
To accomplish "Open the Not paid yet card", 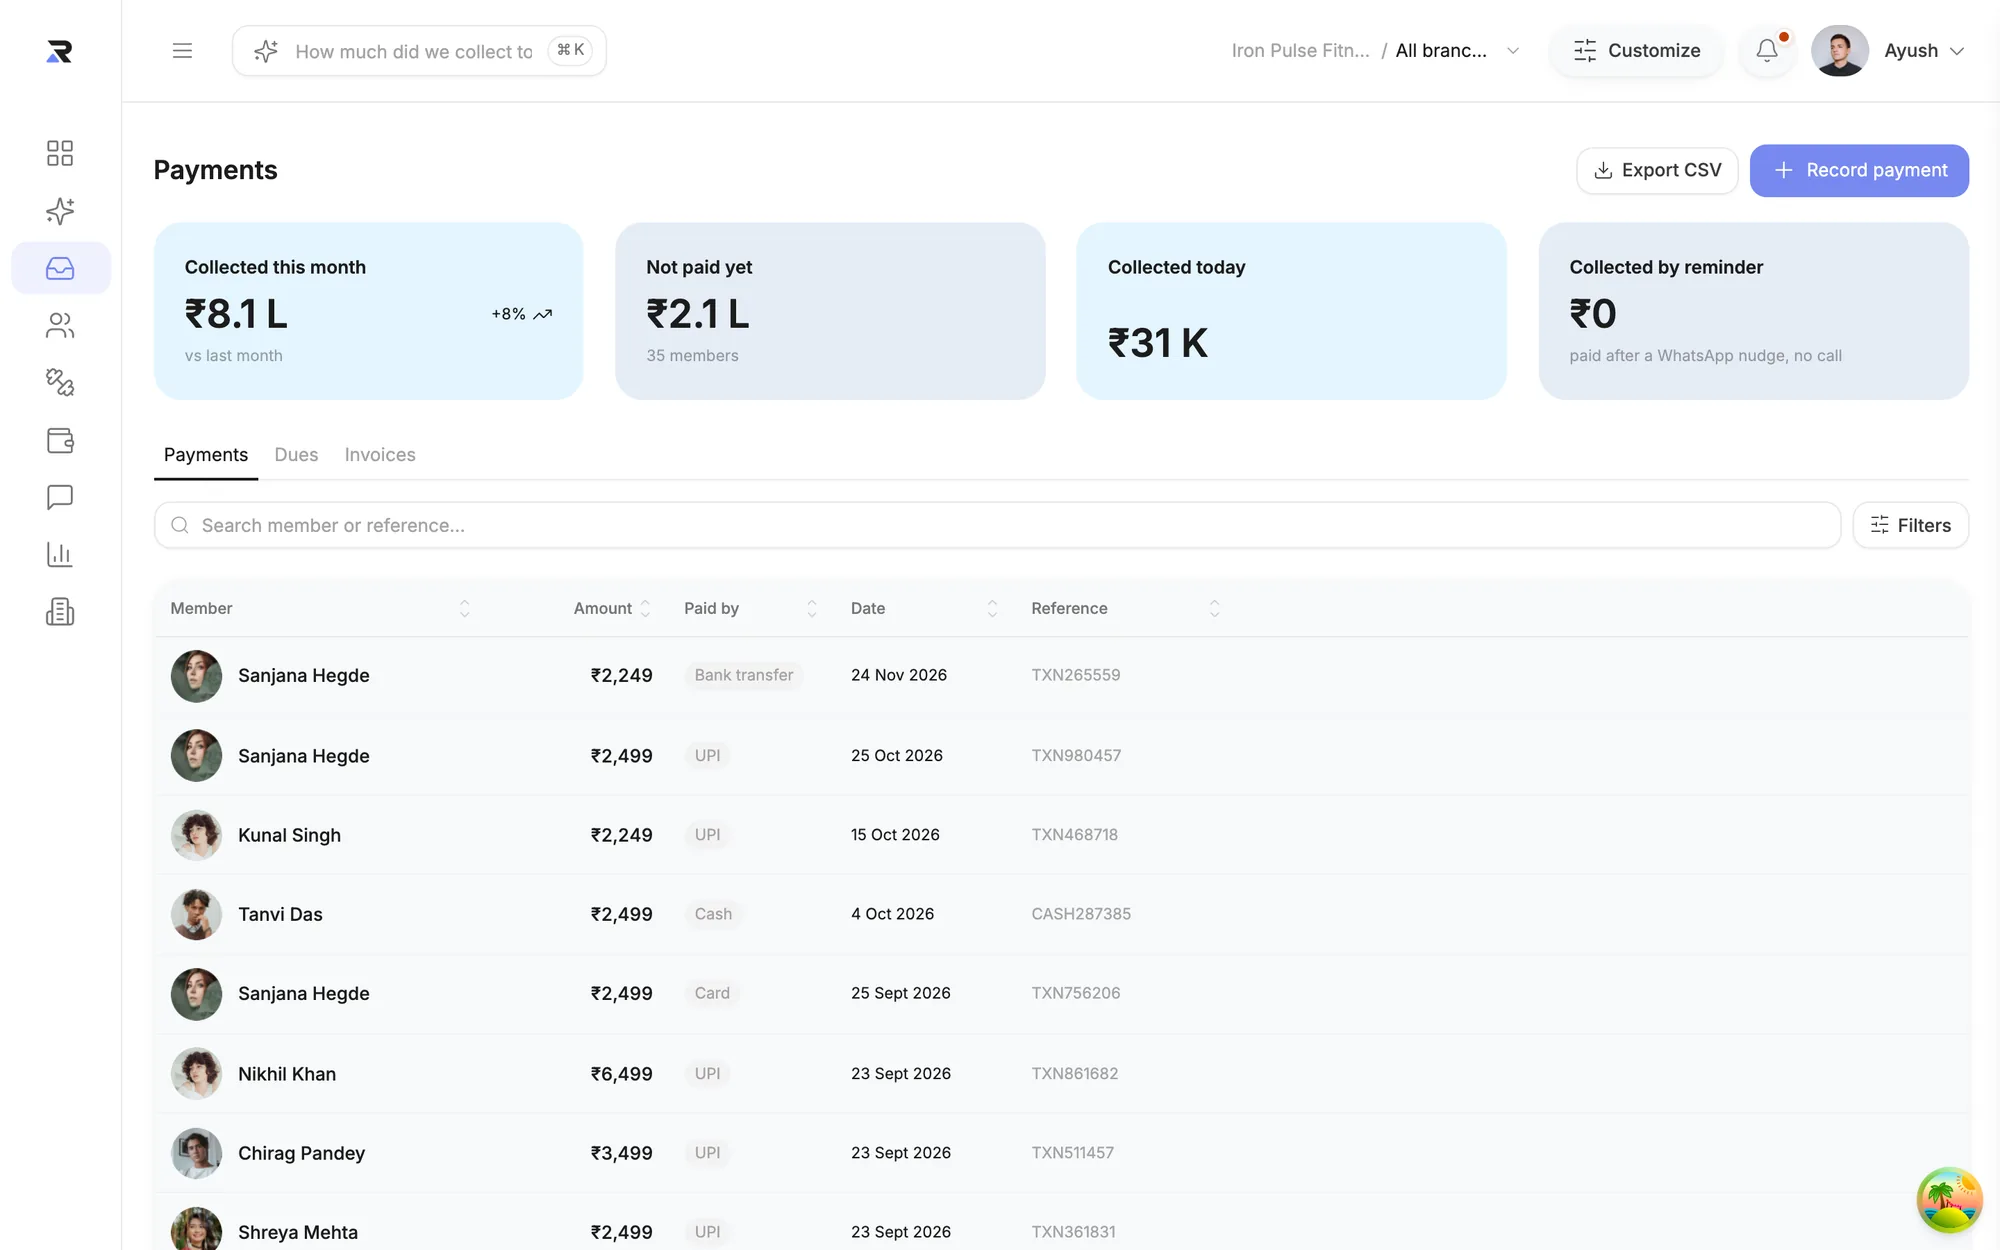I will tap(830, 311).
